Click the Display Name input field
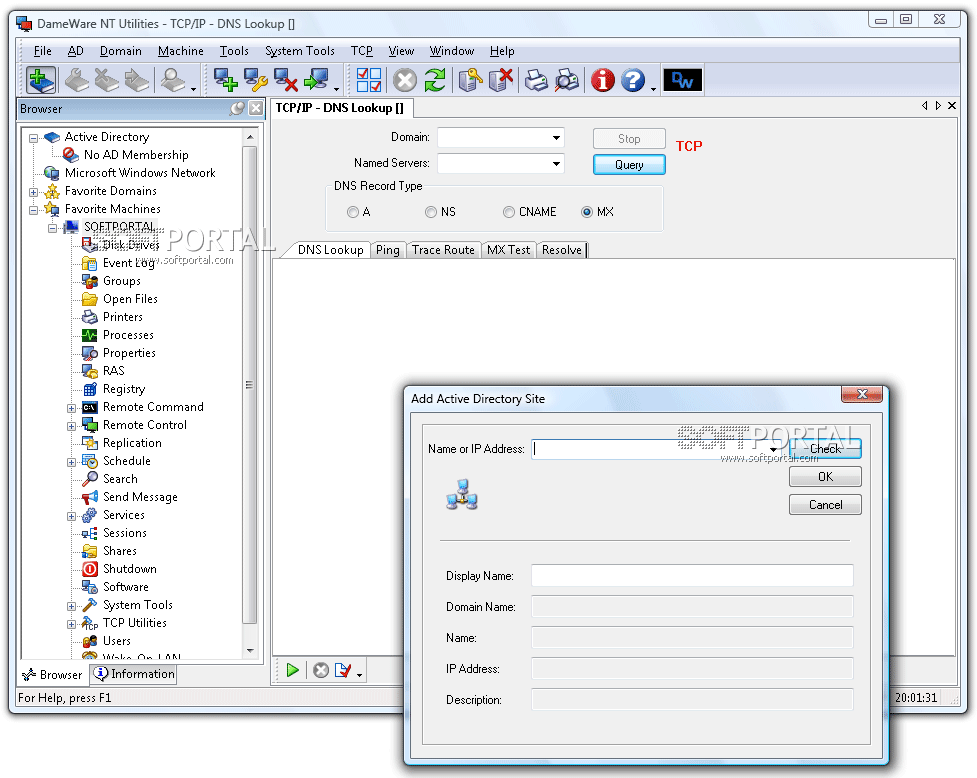The width and height of the screenshot is (977, 778). (x=692, y=576)
